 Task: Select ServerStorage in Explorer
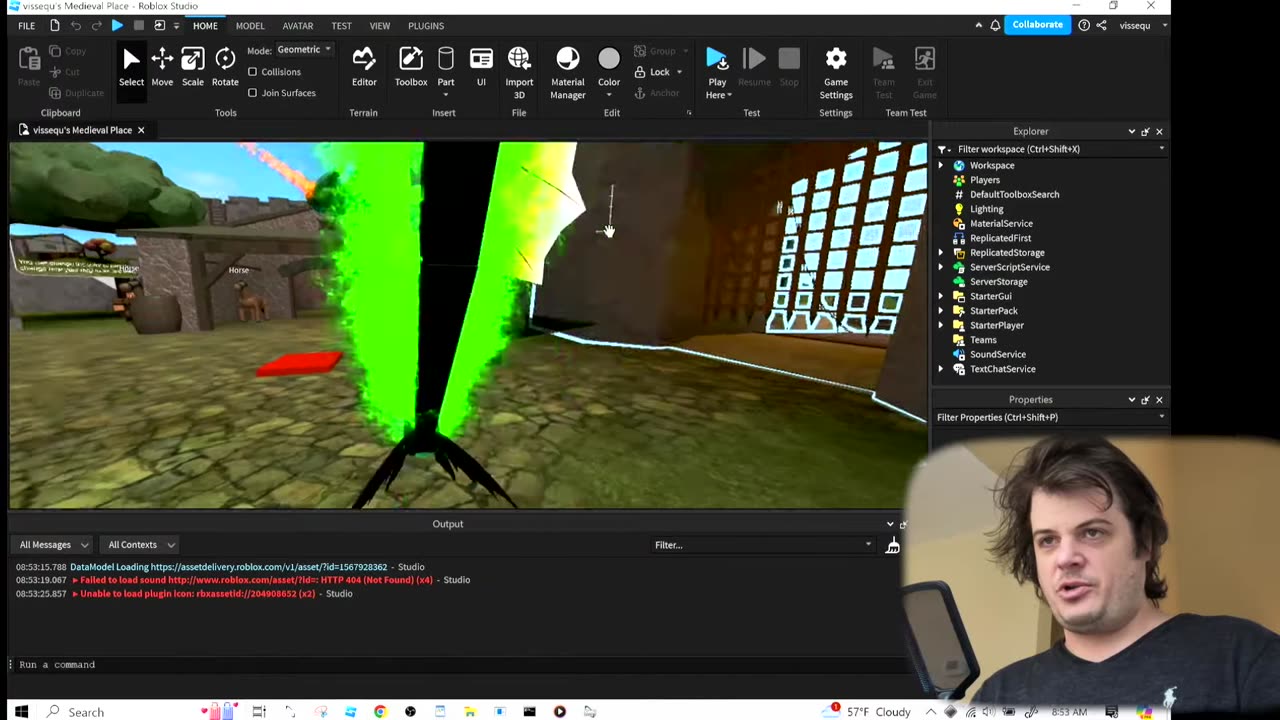(x=999, y=282)
